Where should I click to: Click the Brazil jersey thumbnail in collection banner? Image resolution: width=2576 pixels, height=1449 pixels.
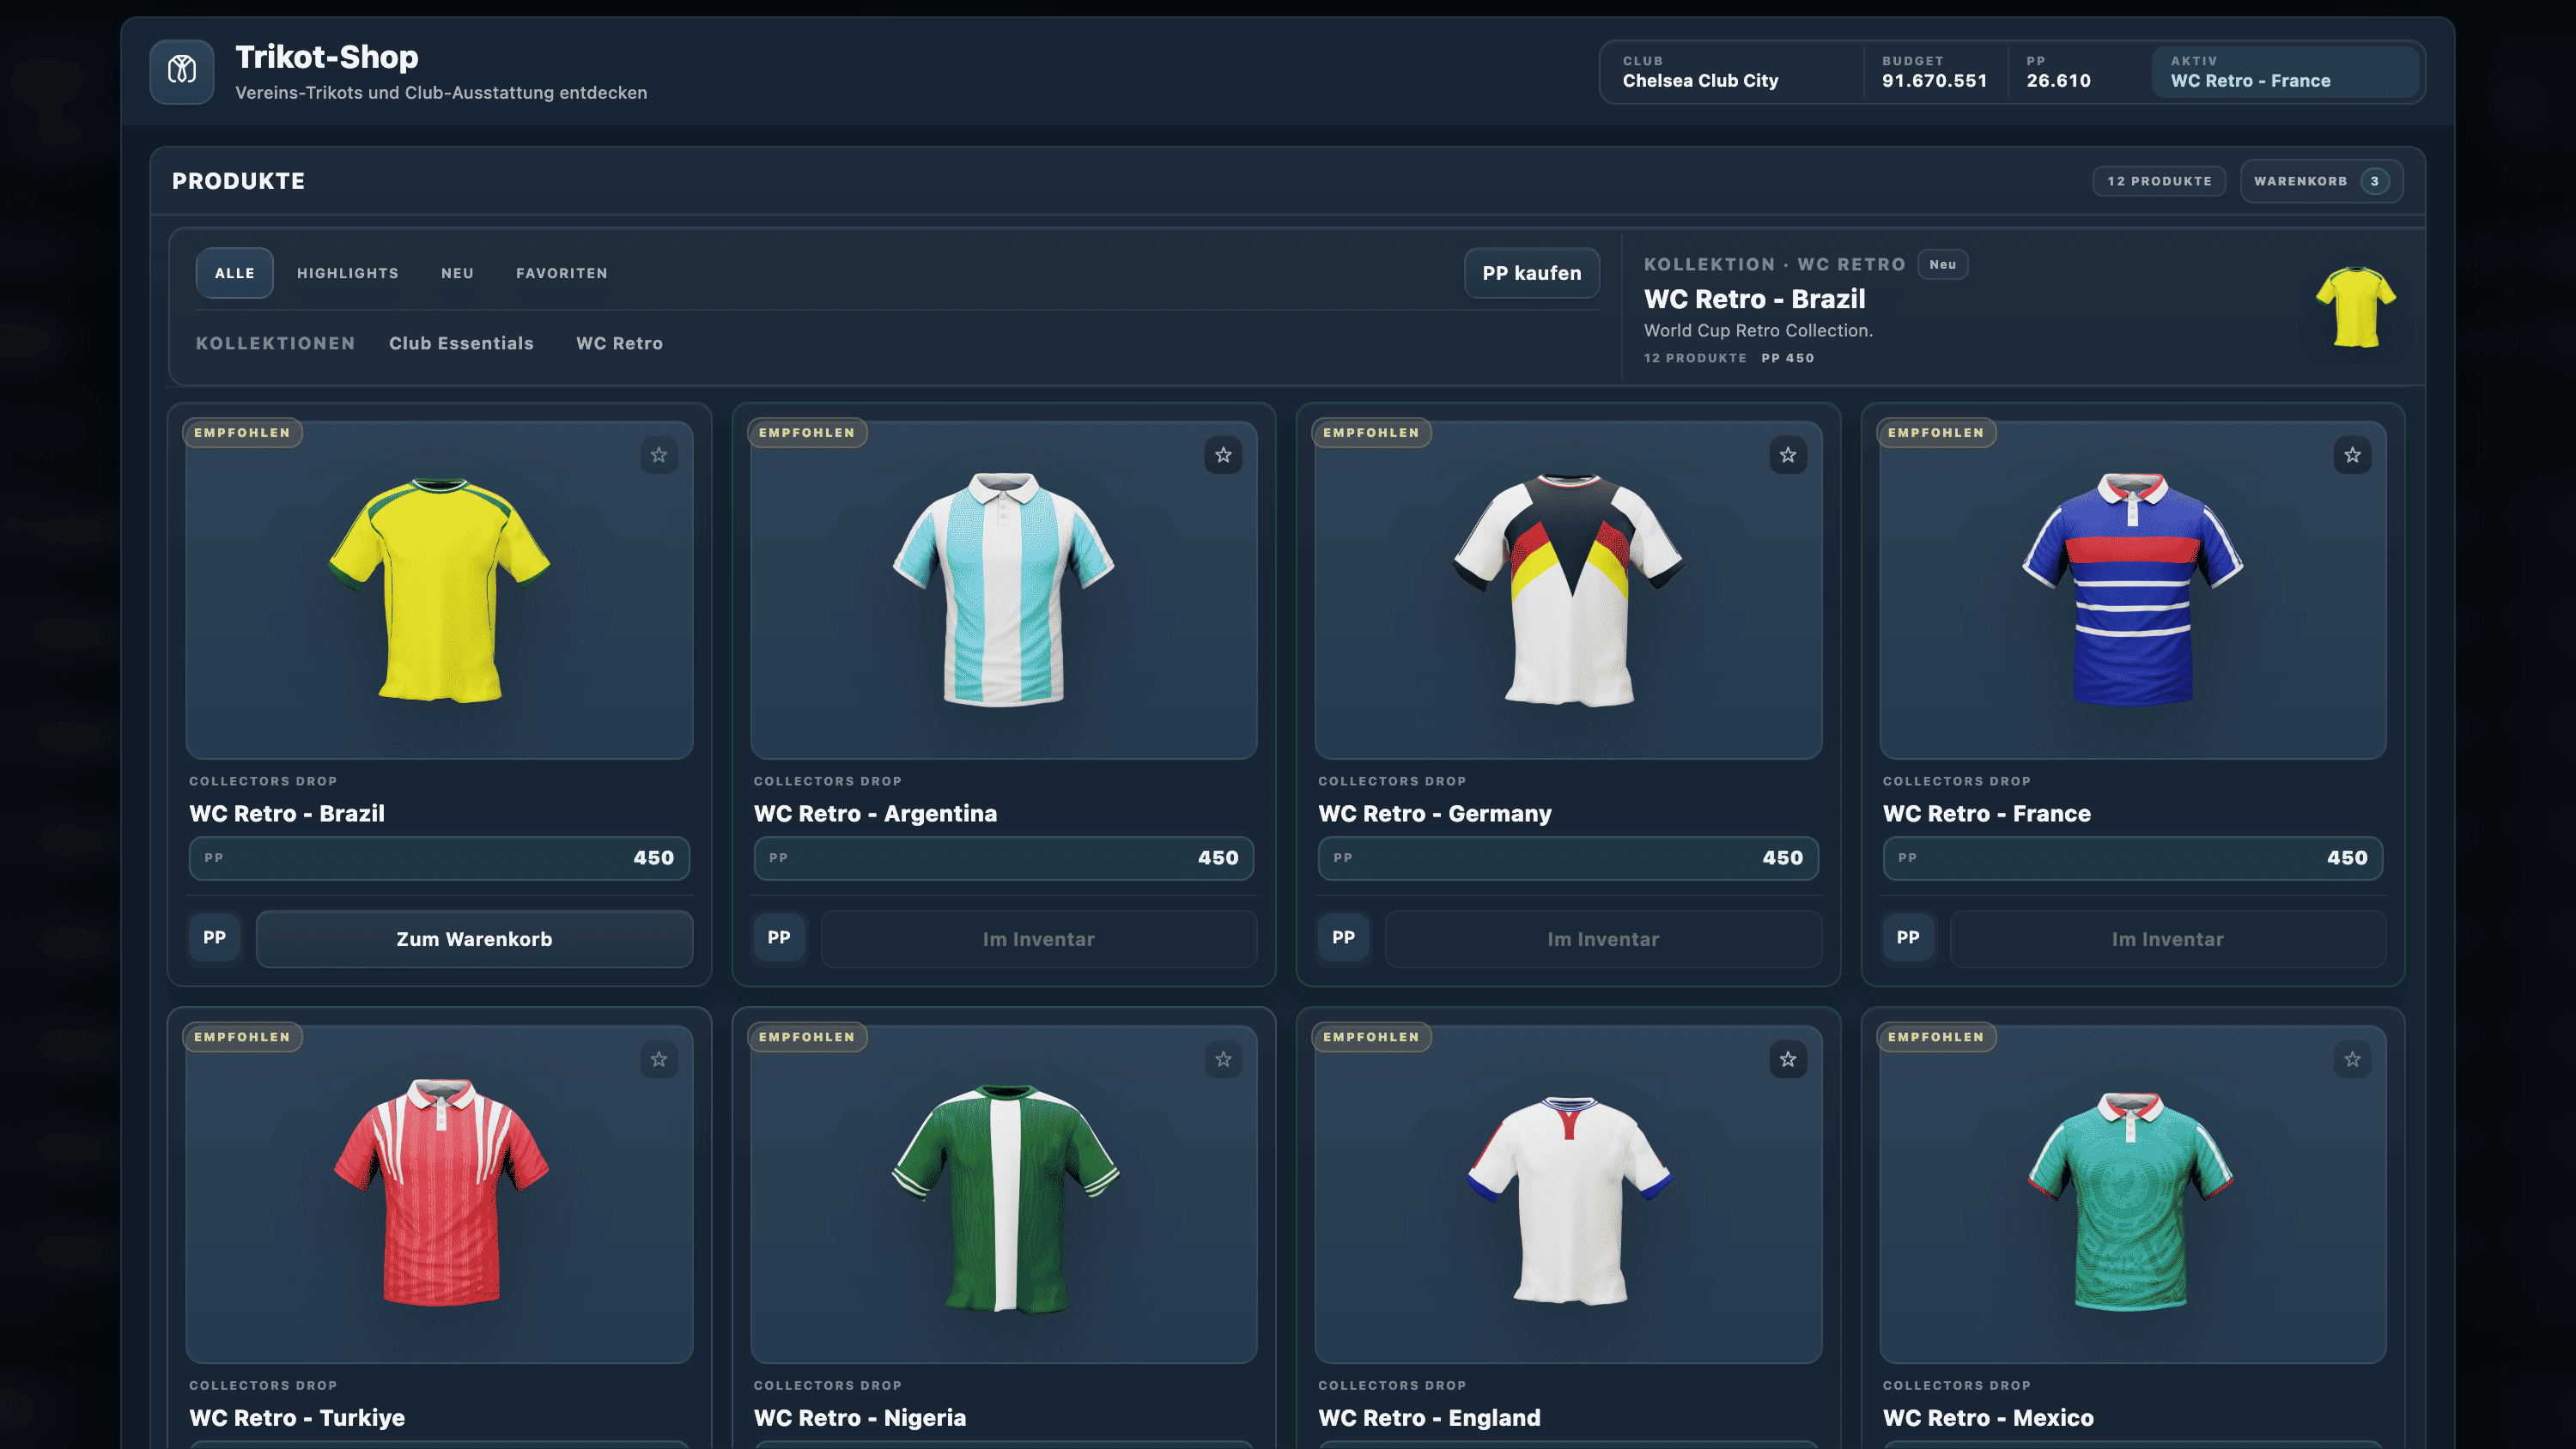pyautogui.click(x=2355, y=307)
